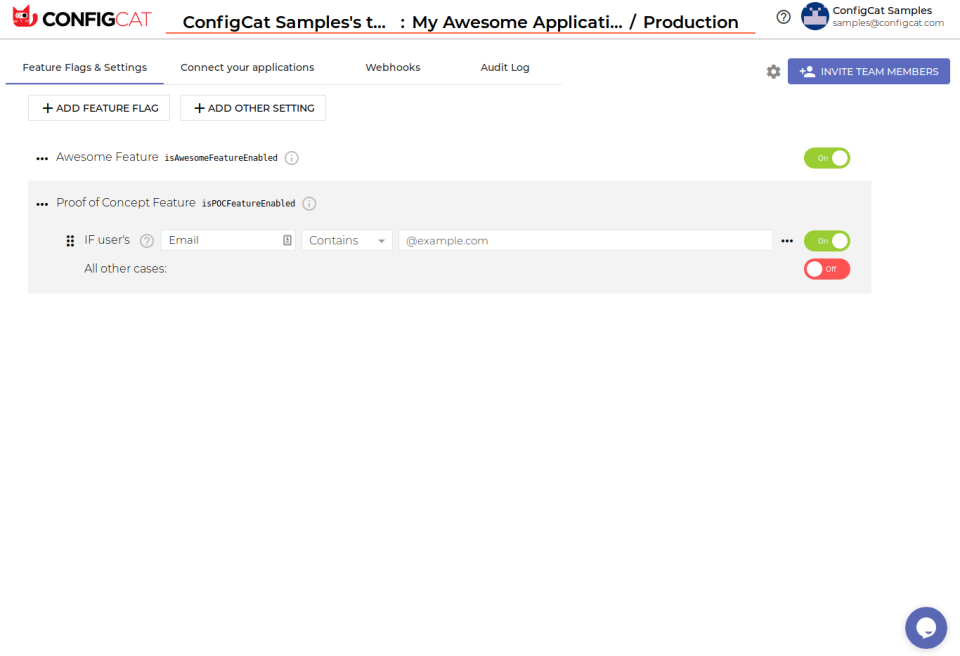Open options menu for Proof of Concept Feature
The width and height of the screenshot is (960, 656).
[41, 203]
